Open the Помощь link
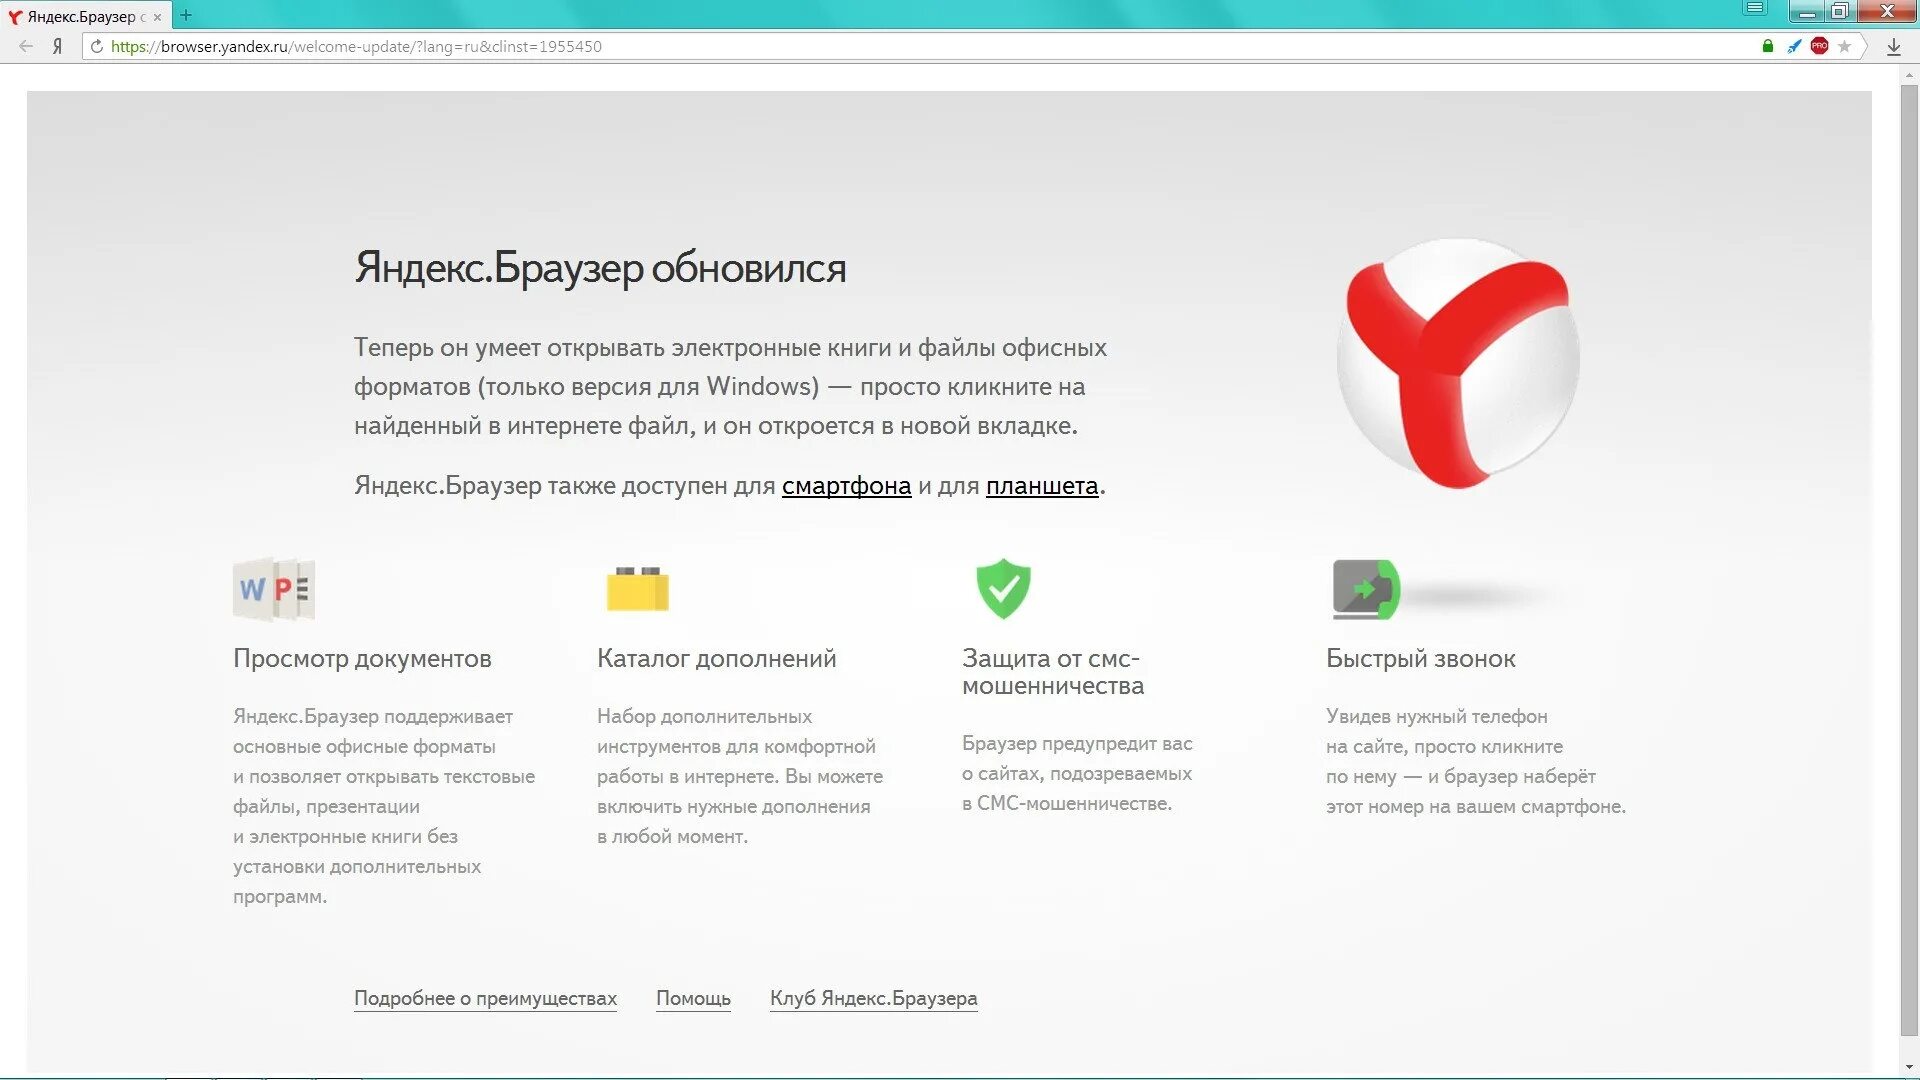1920x1080 pixels. point(693,998)
